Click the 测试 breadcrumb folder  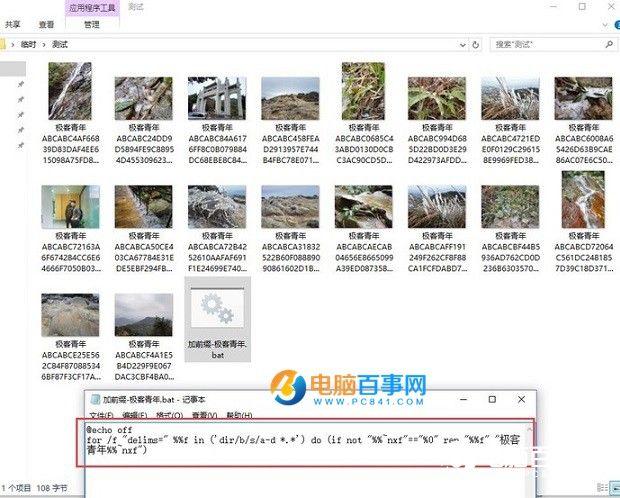pyautogui.click(x=60, y=45)
